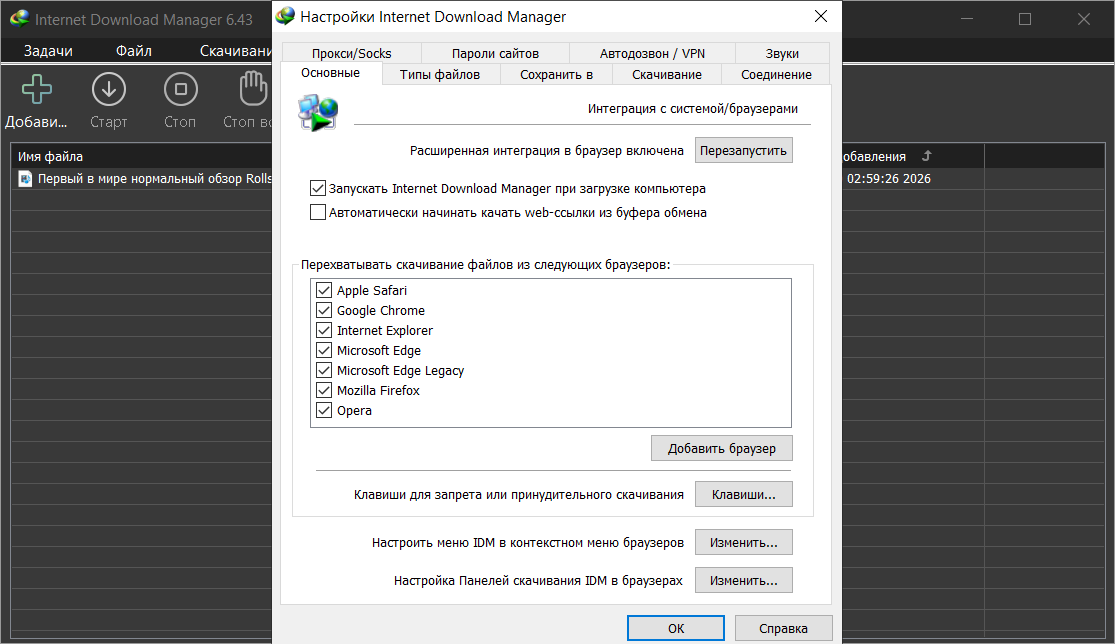This screenshot has width=1115, height=644.
Task: Uncheck Microsoft Edge Legacy integration
Action: click(x=324, y=370)
